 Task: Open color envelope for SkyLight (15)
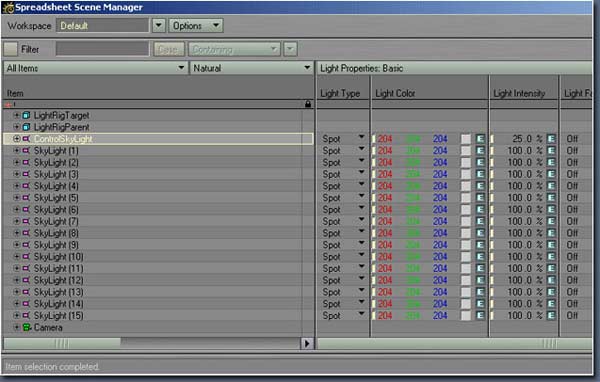[x=480, y=315]
